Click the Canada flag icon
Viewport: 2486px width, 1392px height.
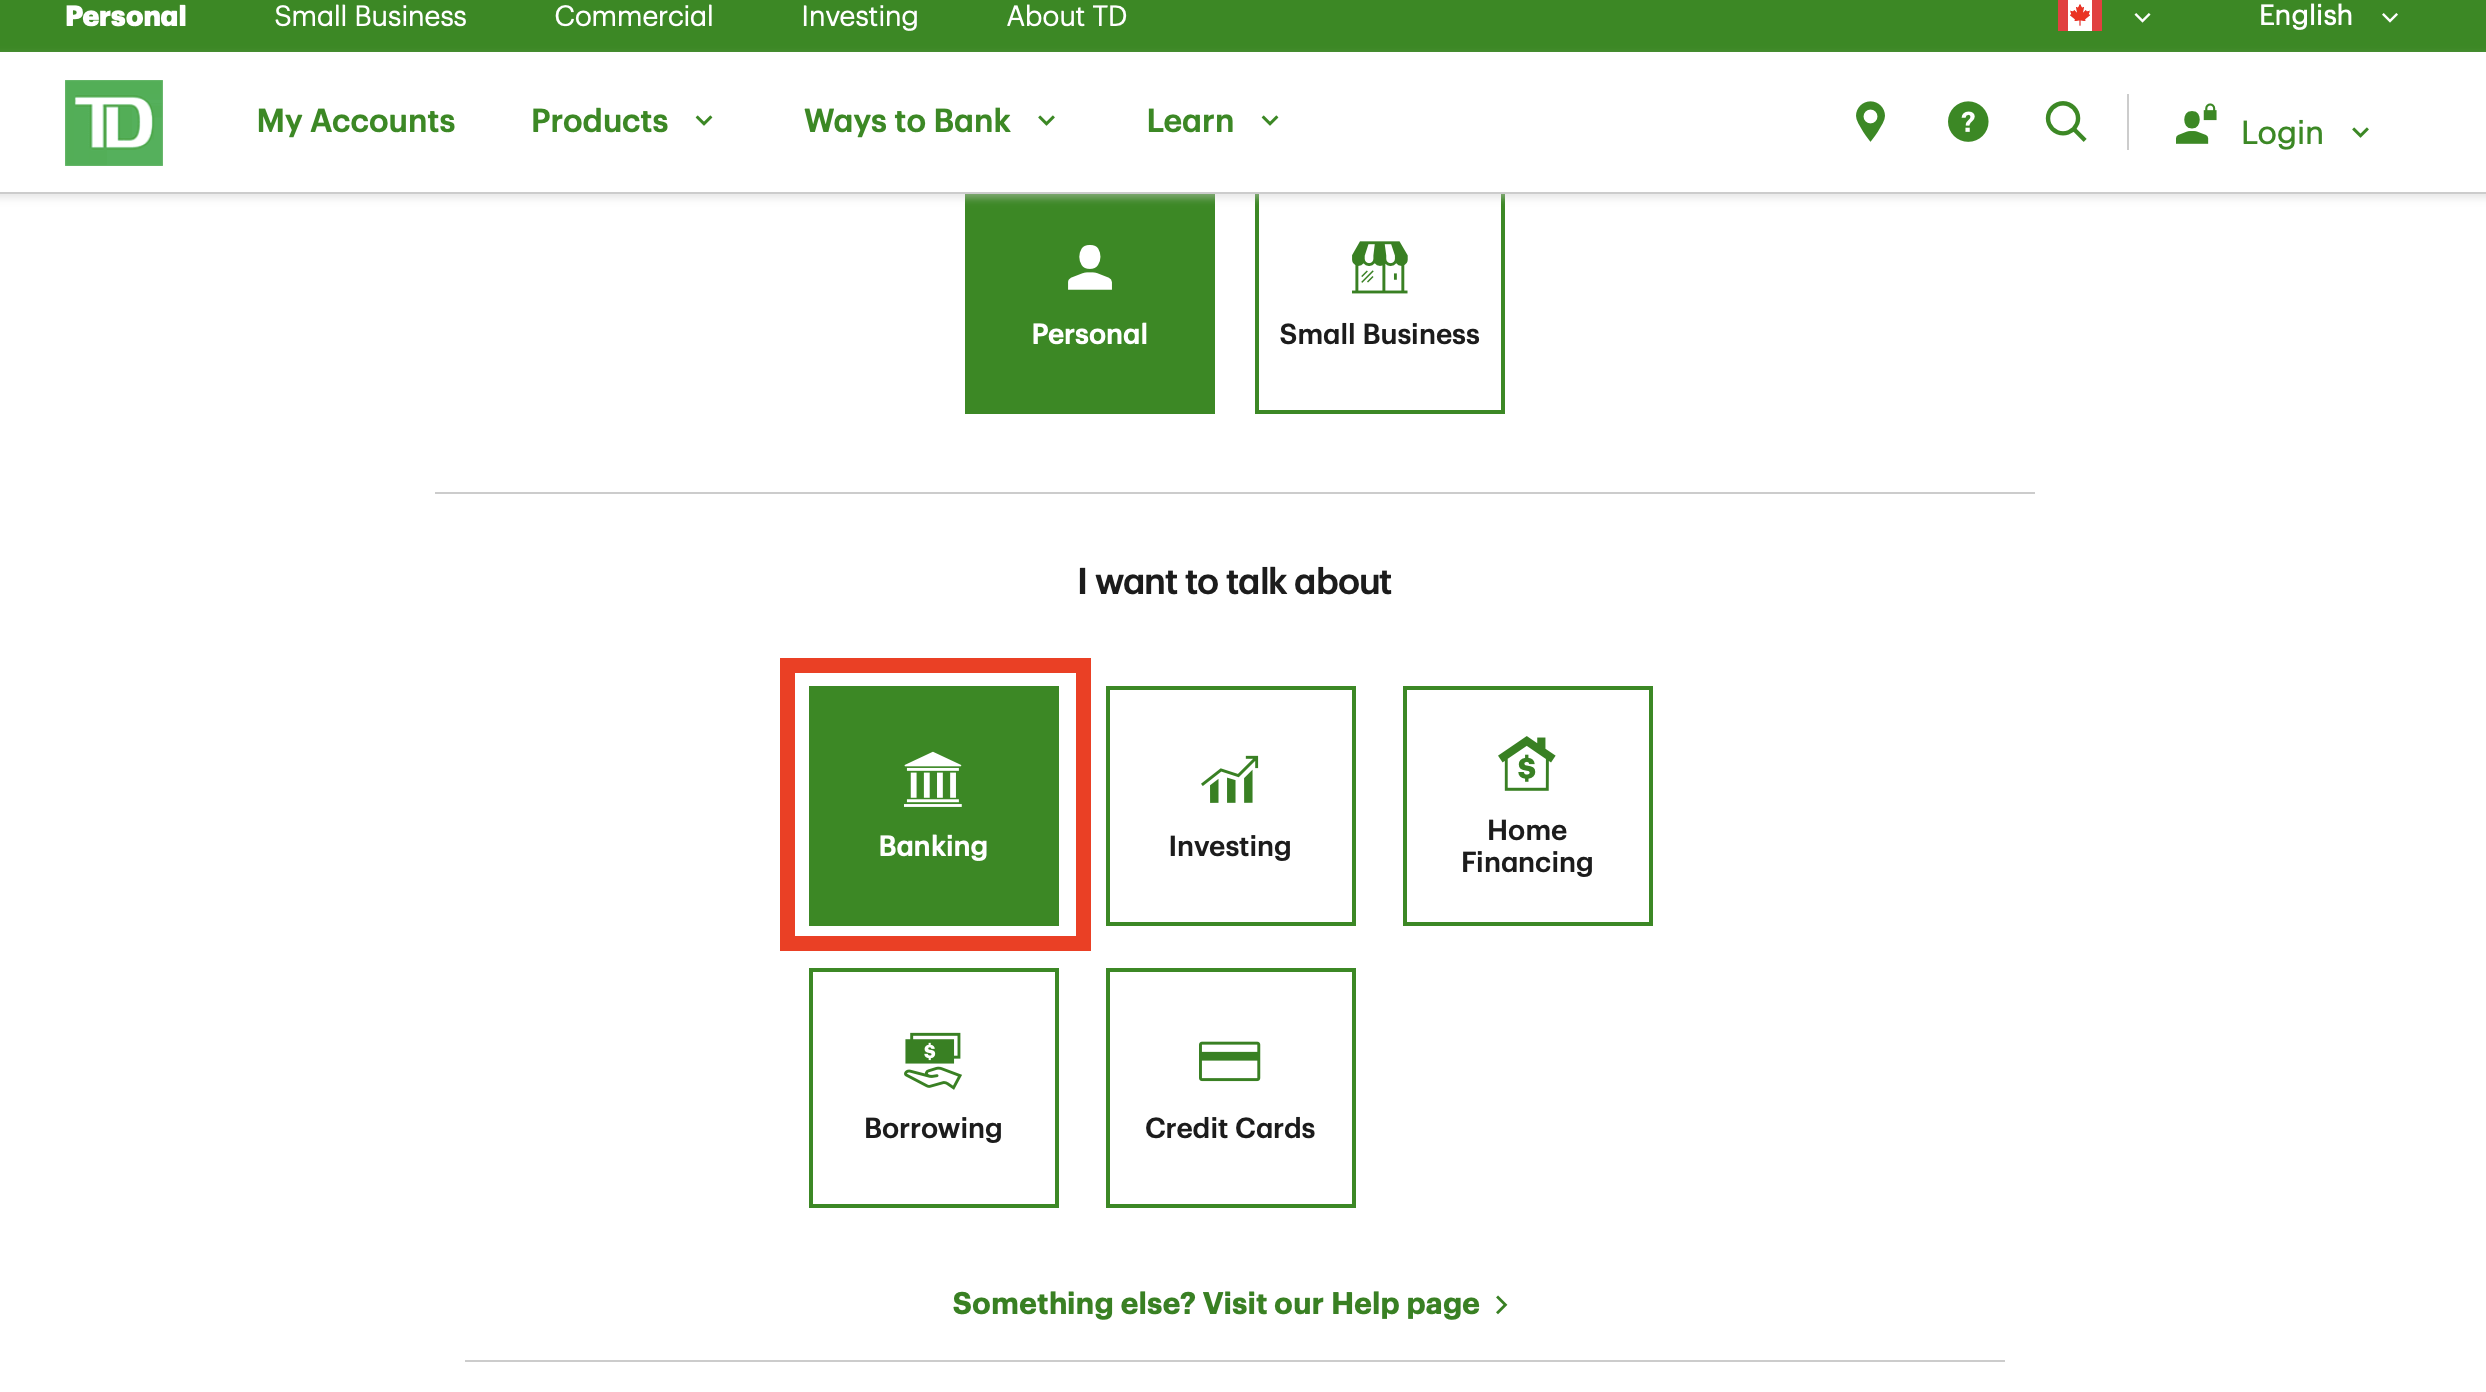[x=2079, y=16]
